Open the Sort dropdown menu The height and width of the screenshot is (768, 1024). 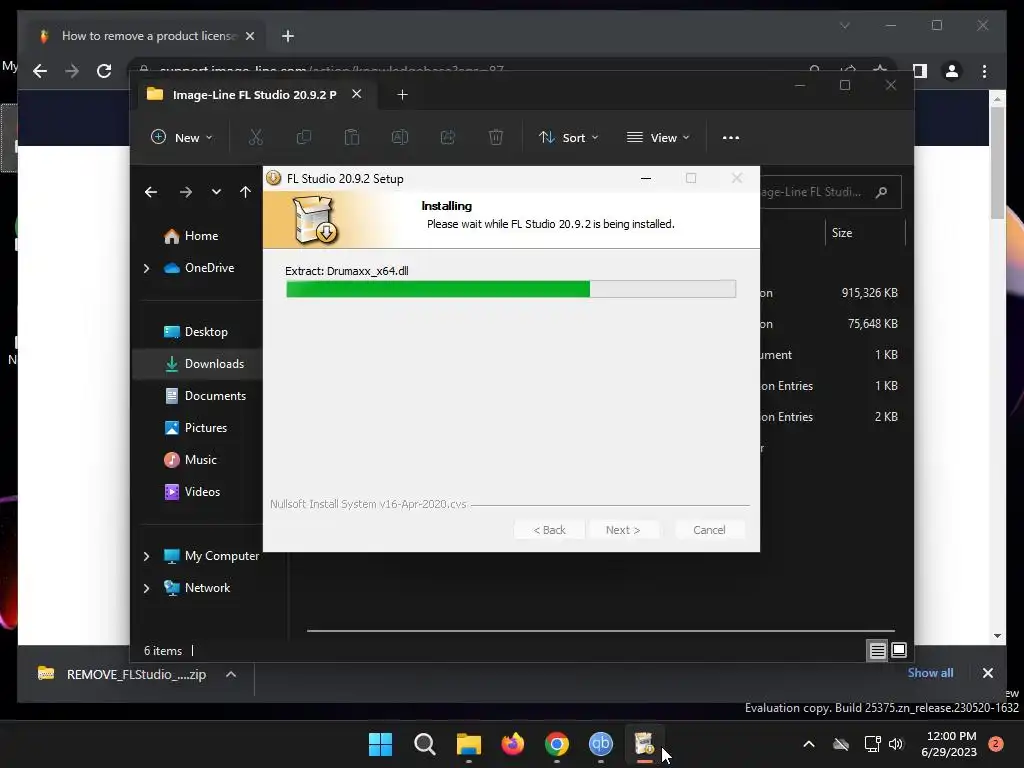point(568,138)
